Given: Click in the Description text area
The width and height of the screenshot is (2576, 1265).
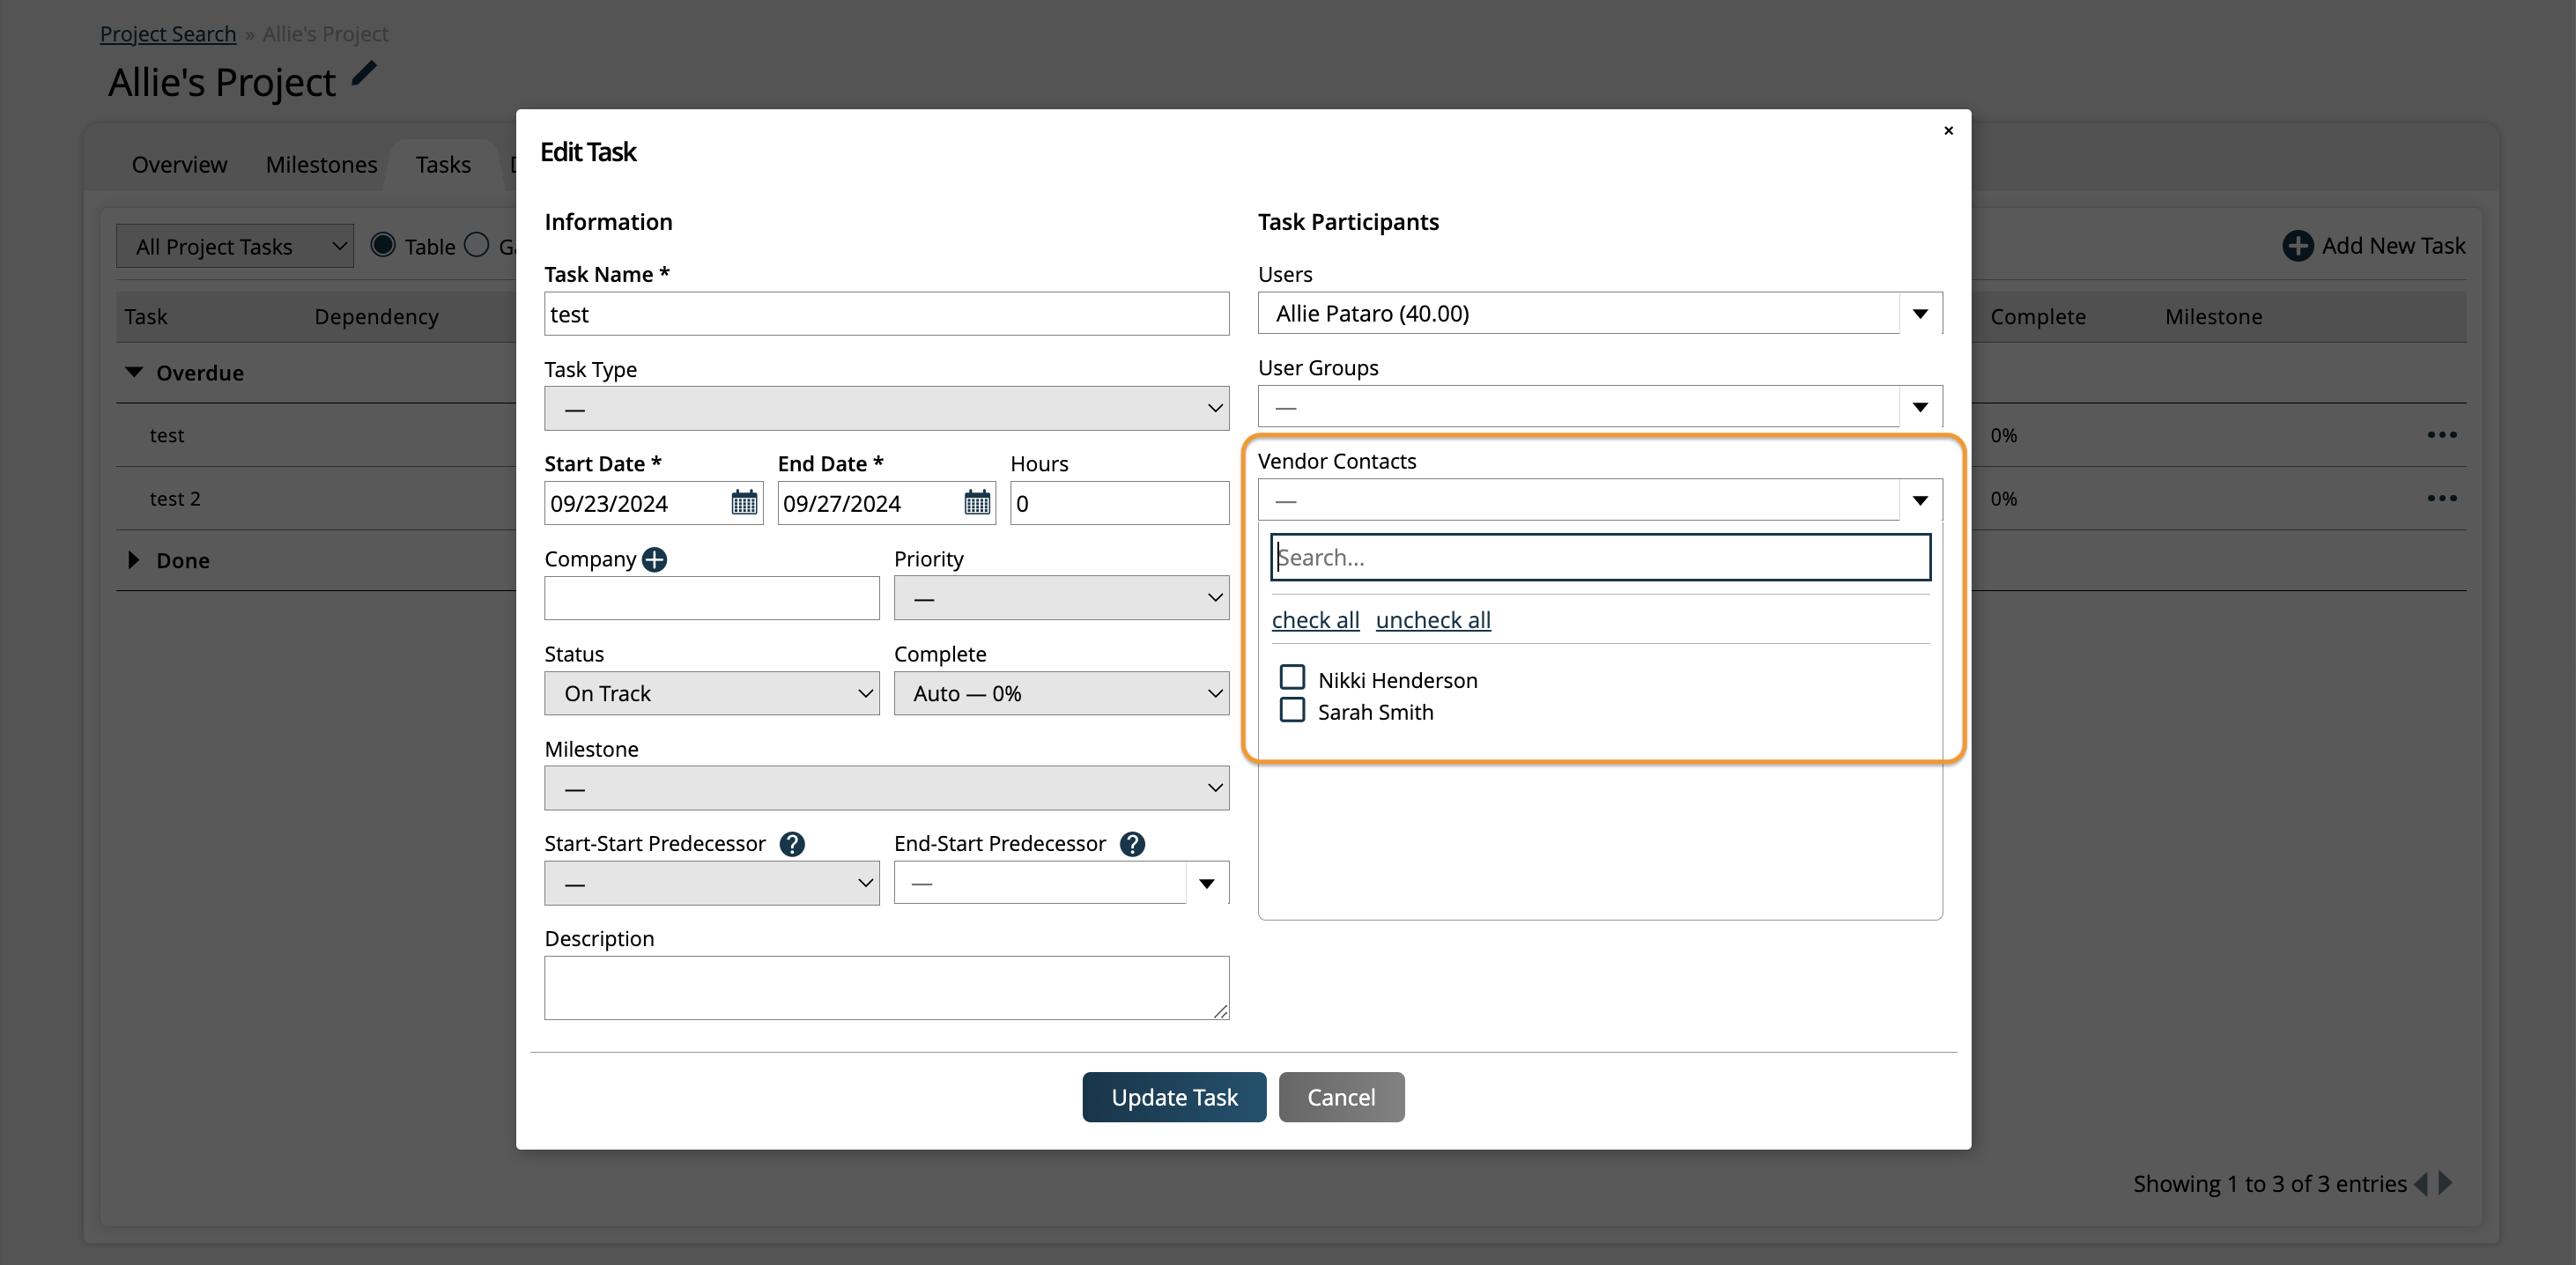Looking at the screenshot, I should [886, 988].
